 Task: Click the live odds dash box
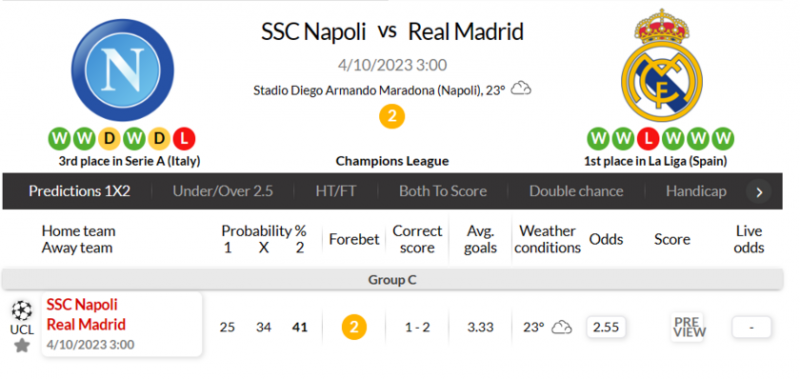751,327
